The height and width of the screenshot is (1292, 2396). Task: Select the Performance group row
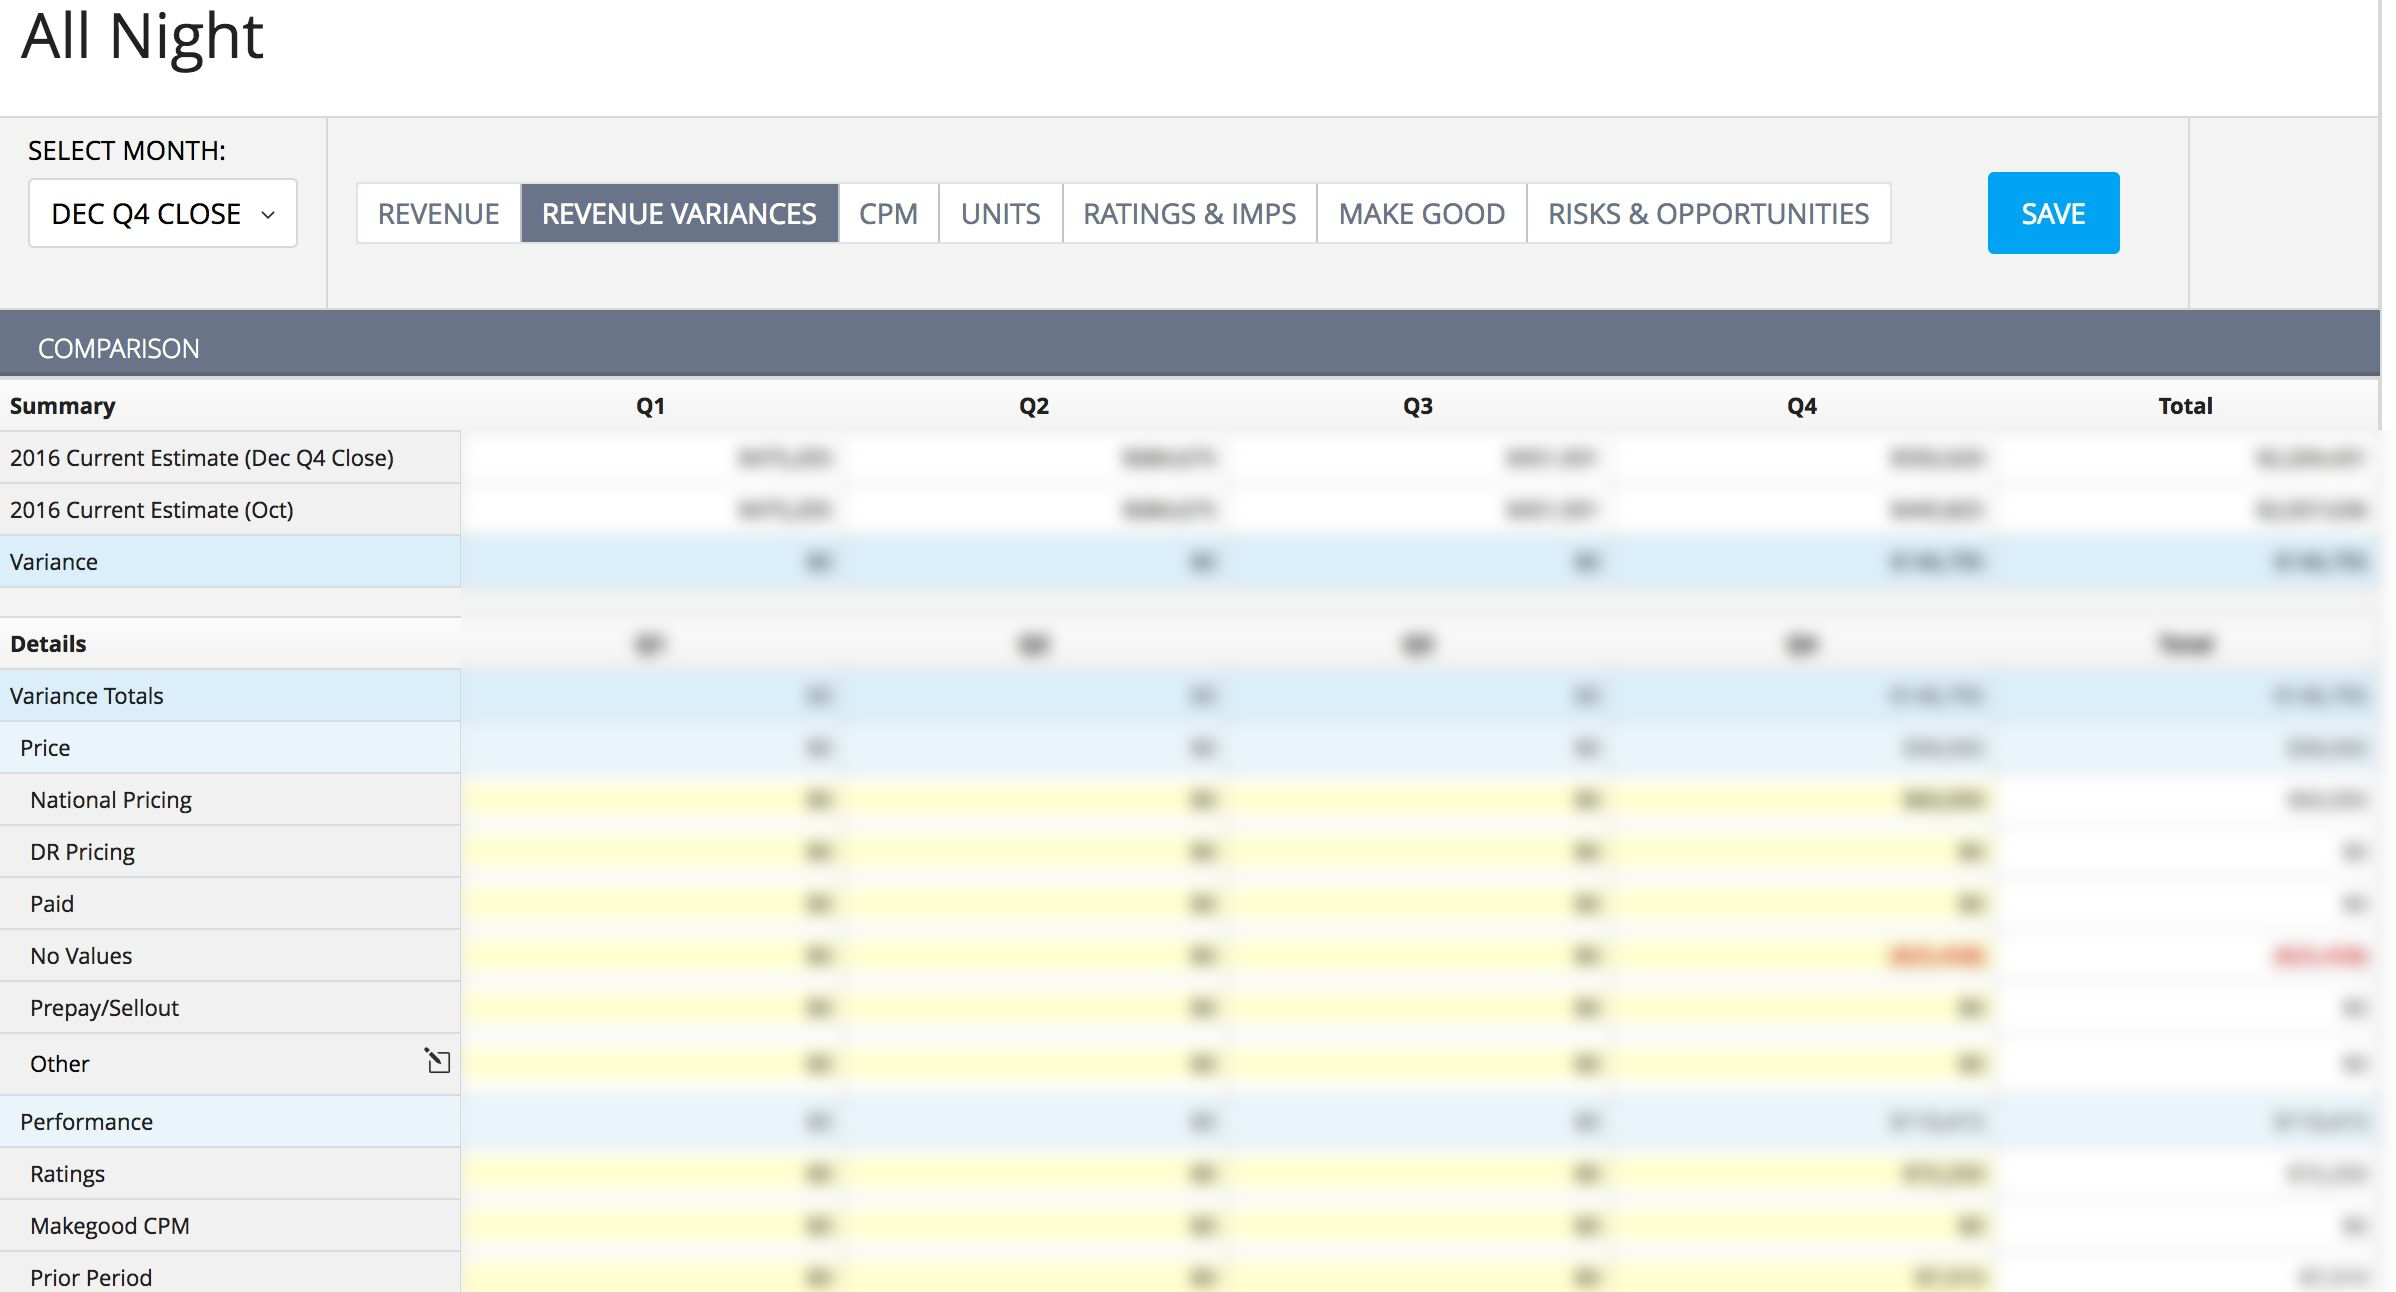[x=87, y=1122]
